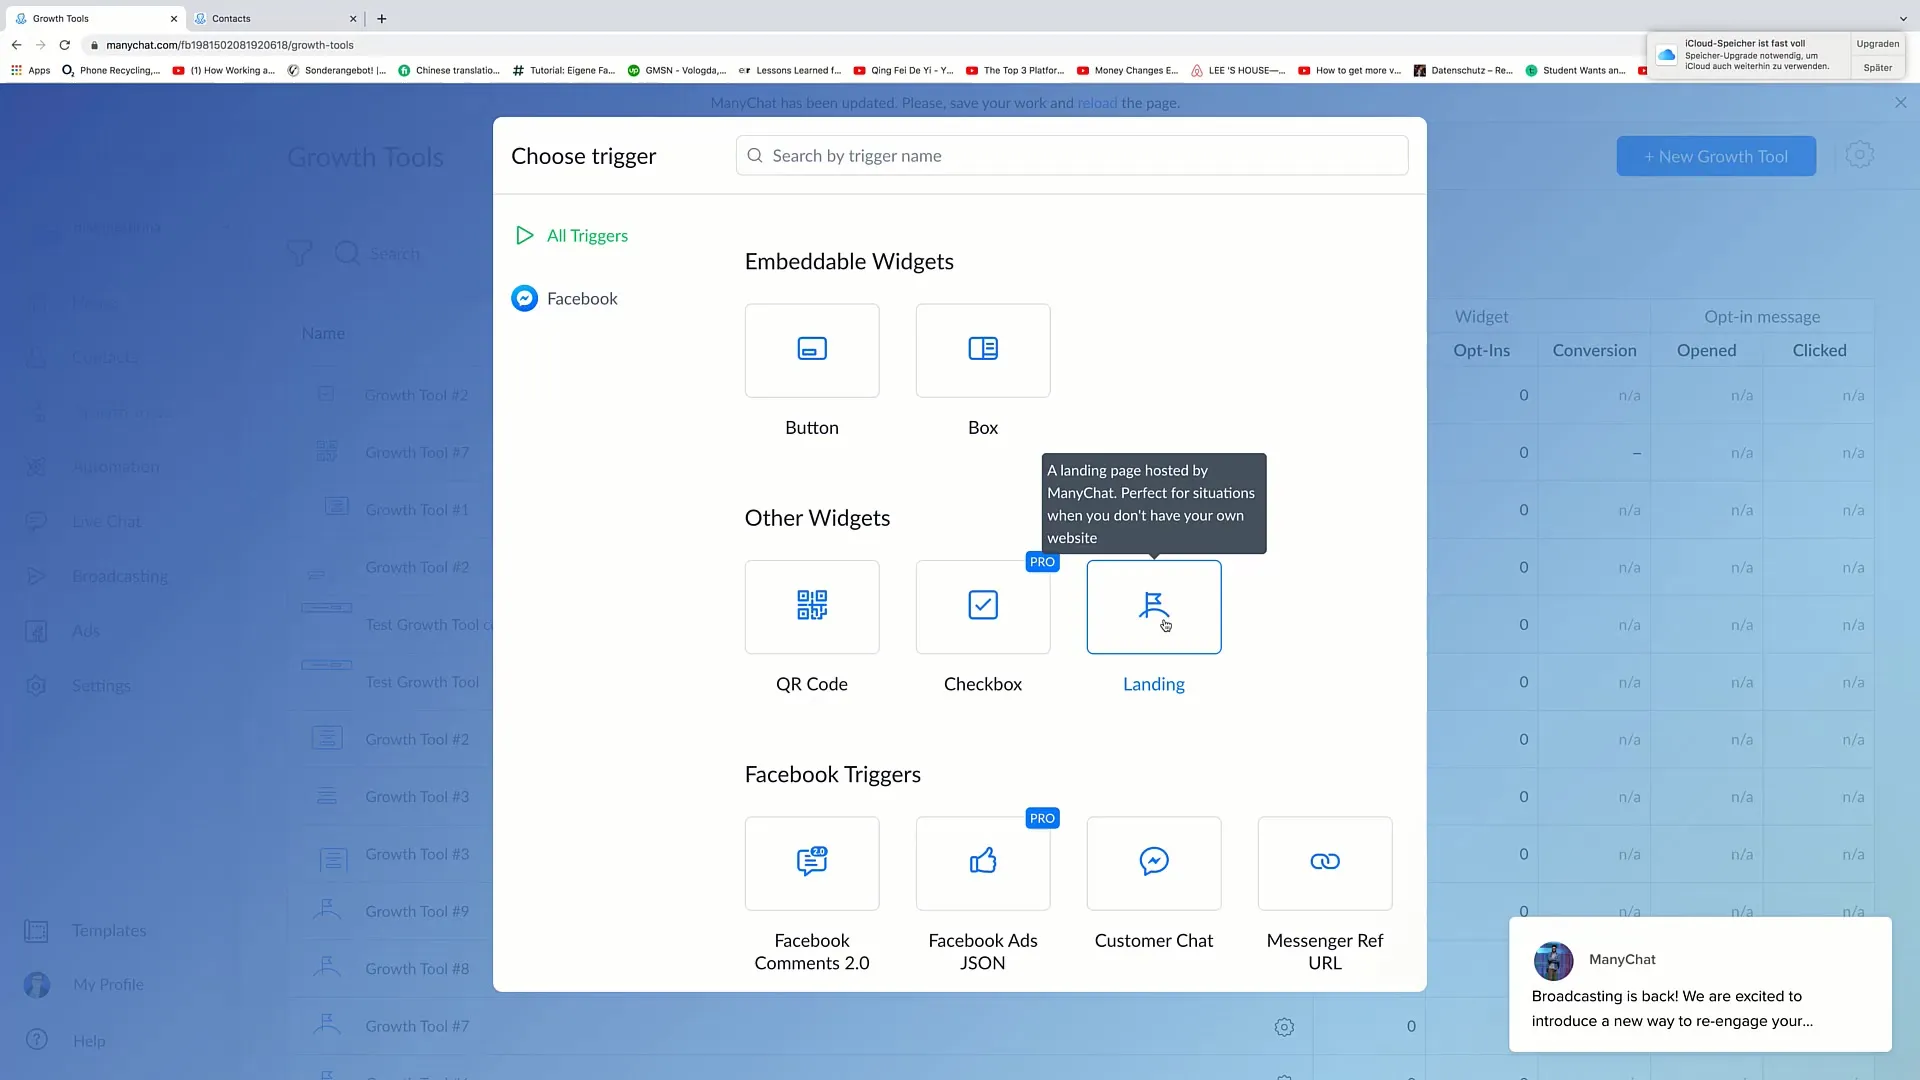Image resolution: width=1920 pixels, height=1080 pixels.
Task: Select the Customer Chat trigger
Action: (x=1153, y=864)
